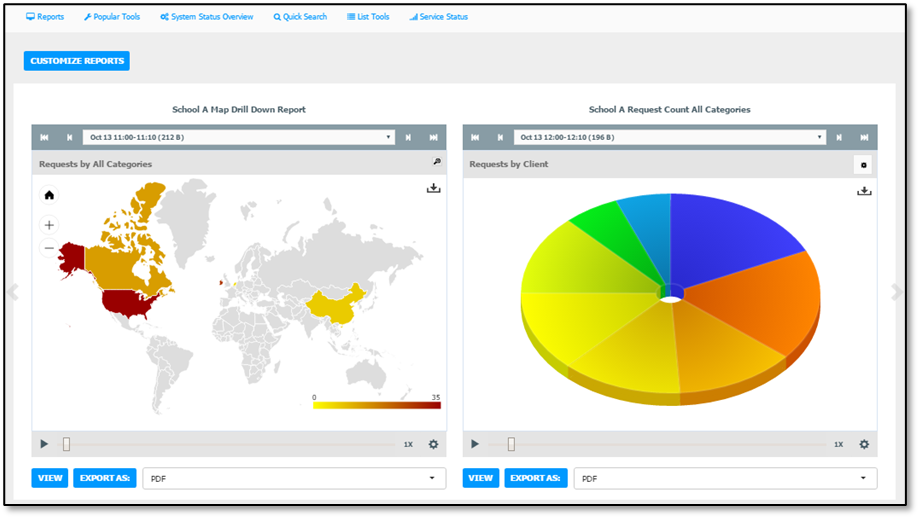Skip to last time interval in pie report
920x518 pixels.
click(864, 137)
